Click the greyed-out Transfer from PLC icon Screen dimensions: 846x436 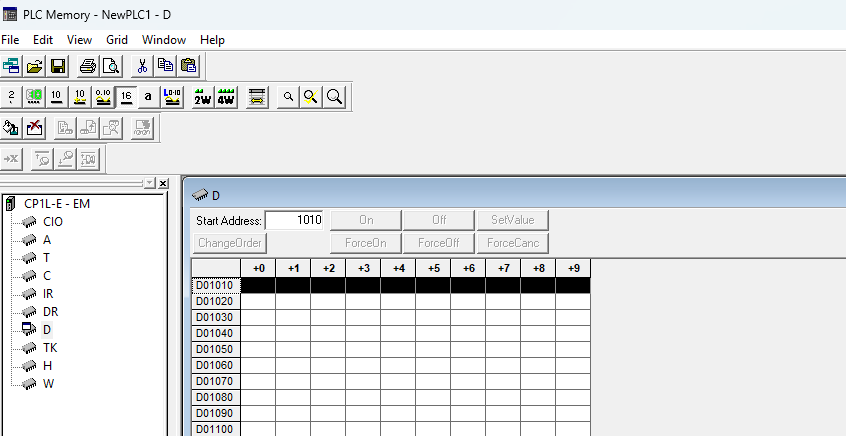tap(88, 128)
